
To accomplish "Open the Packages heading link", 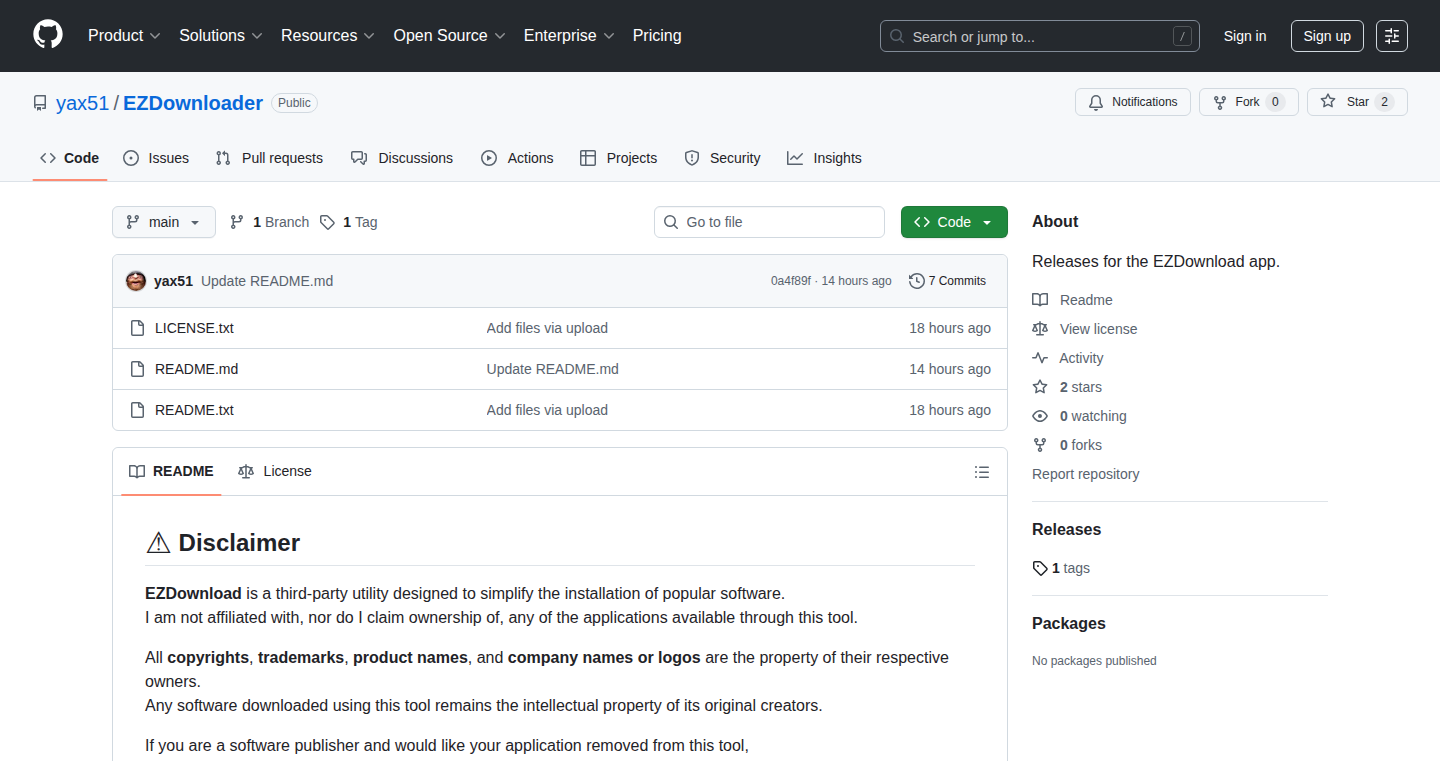I will [x=1069, y=624].
